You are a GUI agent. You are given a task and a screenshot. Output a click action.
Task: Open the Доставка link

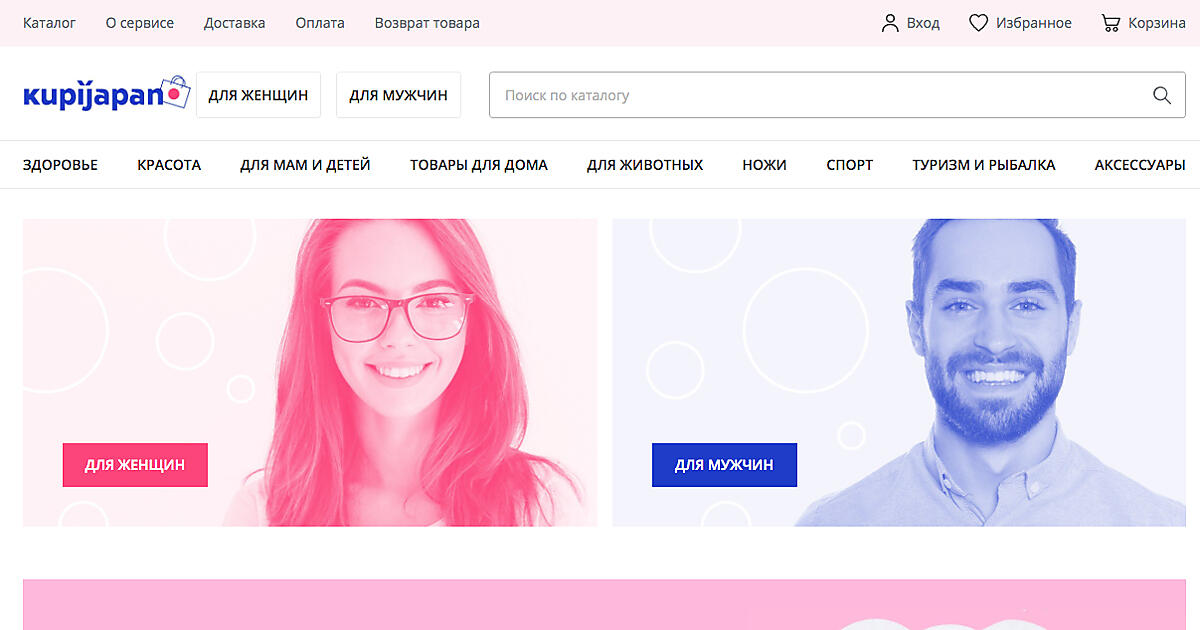coord(234,23)
